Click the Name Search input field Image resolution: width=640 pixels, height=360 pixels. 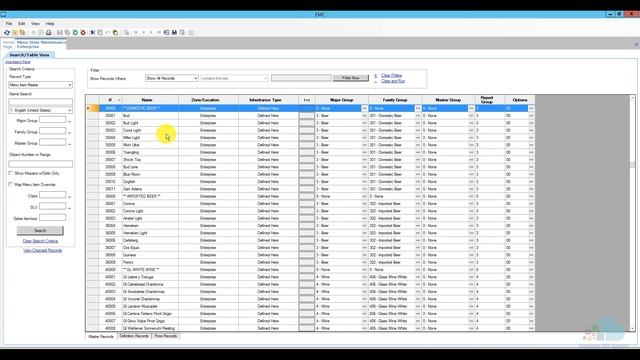tap(40, 102)
